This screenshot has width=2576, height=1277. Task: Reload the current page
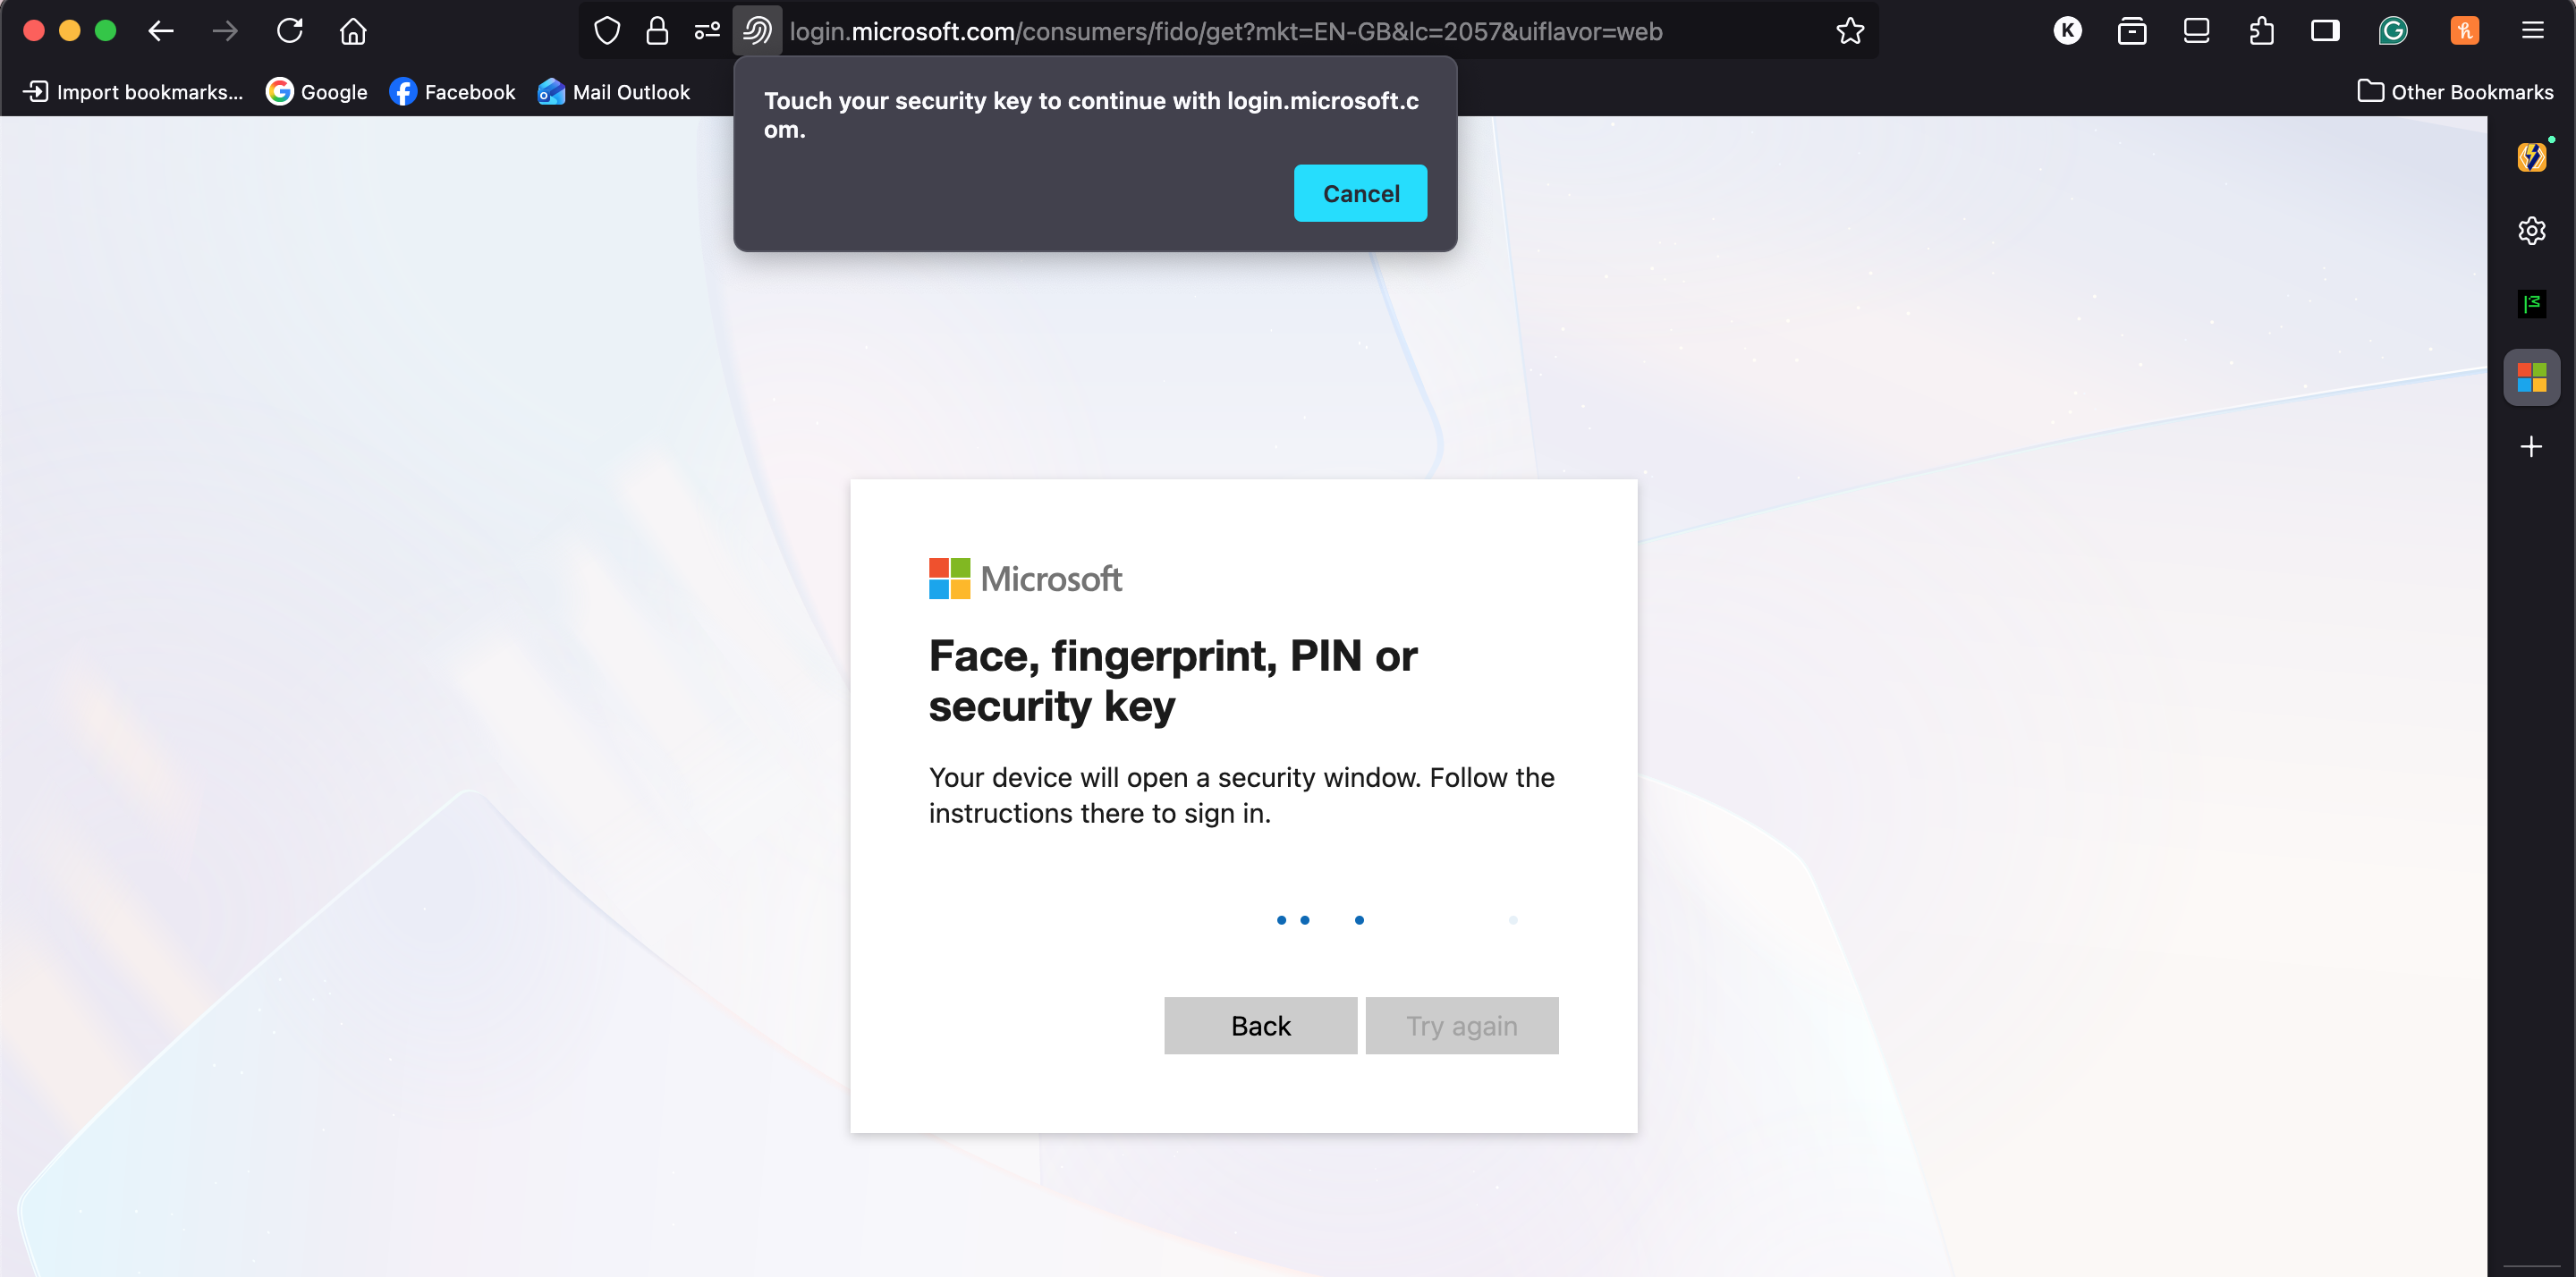click(x=290, y=31)
